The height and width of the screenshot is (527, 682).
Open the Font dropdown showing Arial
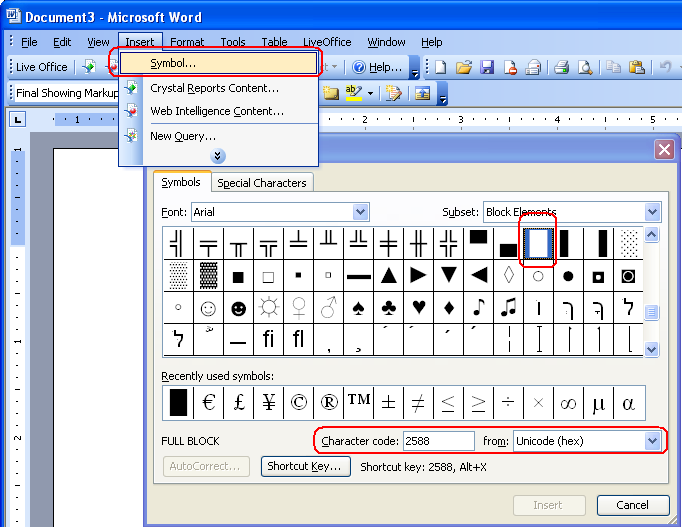pyautogui.click(x=361, y=212)
